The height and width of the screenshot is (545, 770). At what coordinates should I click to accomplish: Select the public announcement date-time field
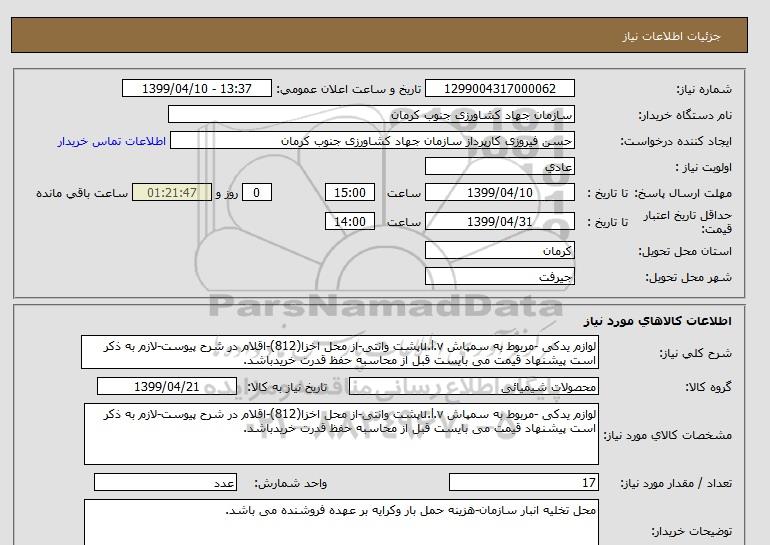[x=196, y=89]
